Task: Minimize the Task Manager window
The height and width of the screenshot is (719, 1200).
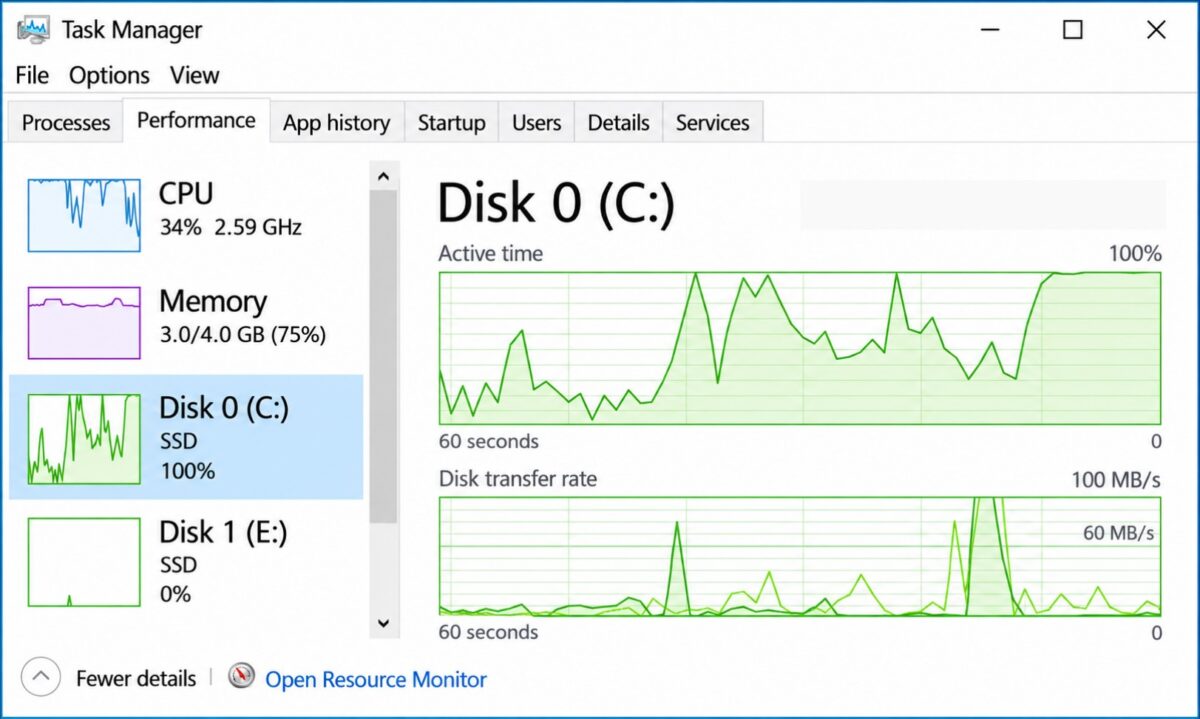Action: (989, 30)
